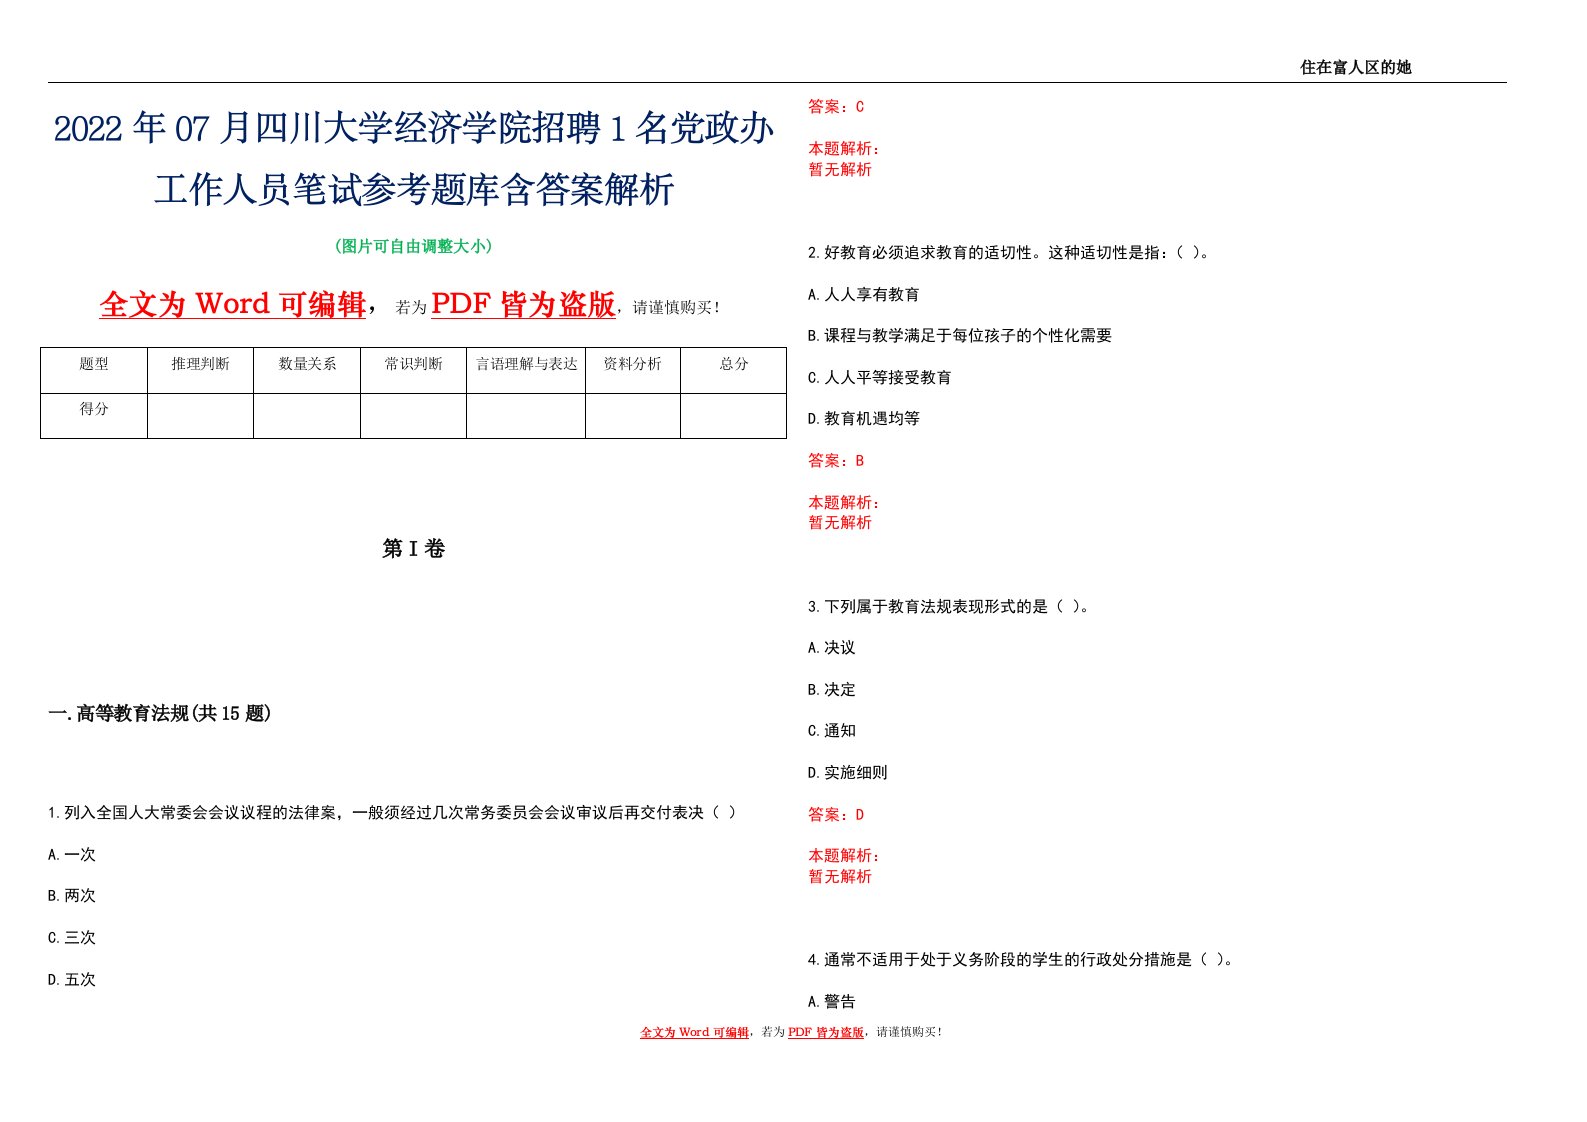The width and height of the screenshot is (1587, 1122).
Task: Click the green note 图片可自由调整大小
Action: click(413, 246)
